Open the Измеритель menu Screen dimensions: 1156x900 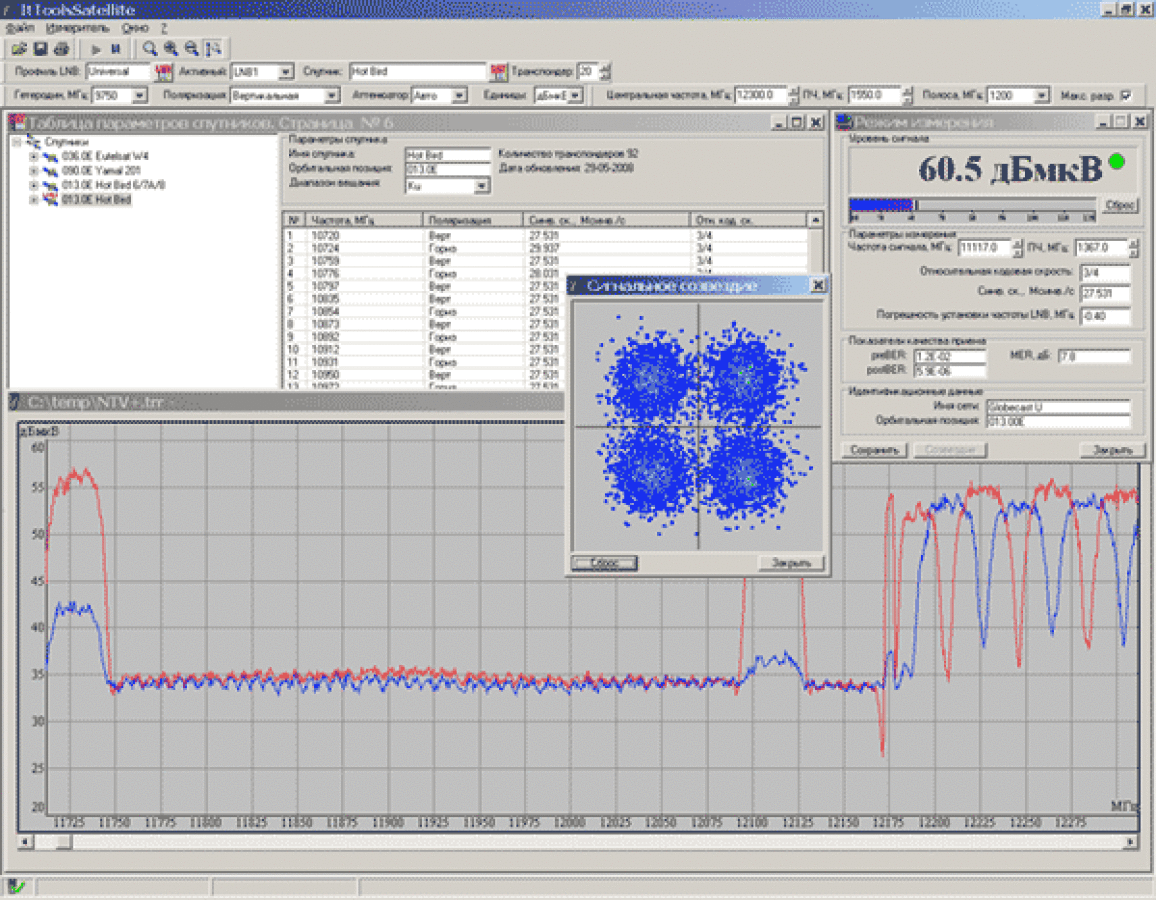click(x=77, y=28)
